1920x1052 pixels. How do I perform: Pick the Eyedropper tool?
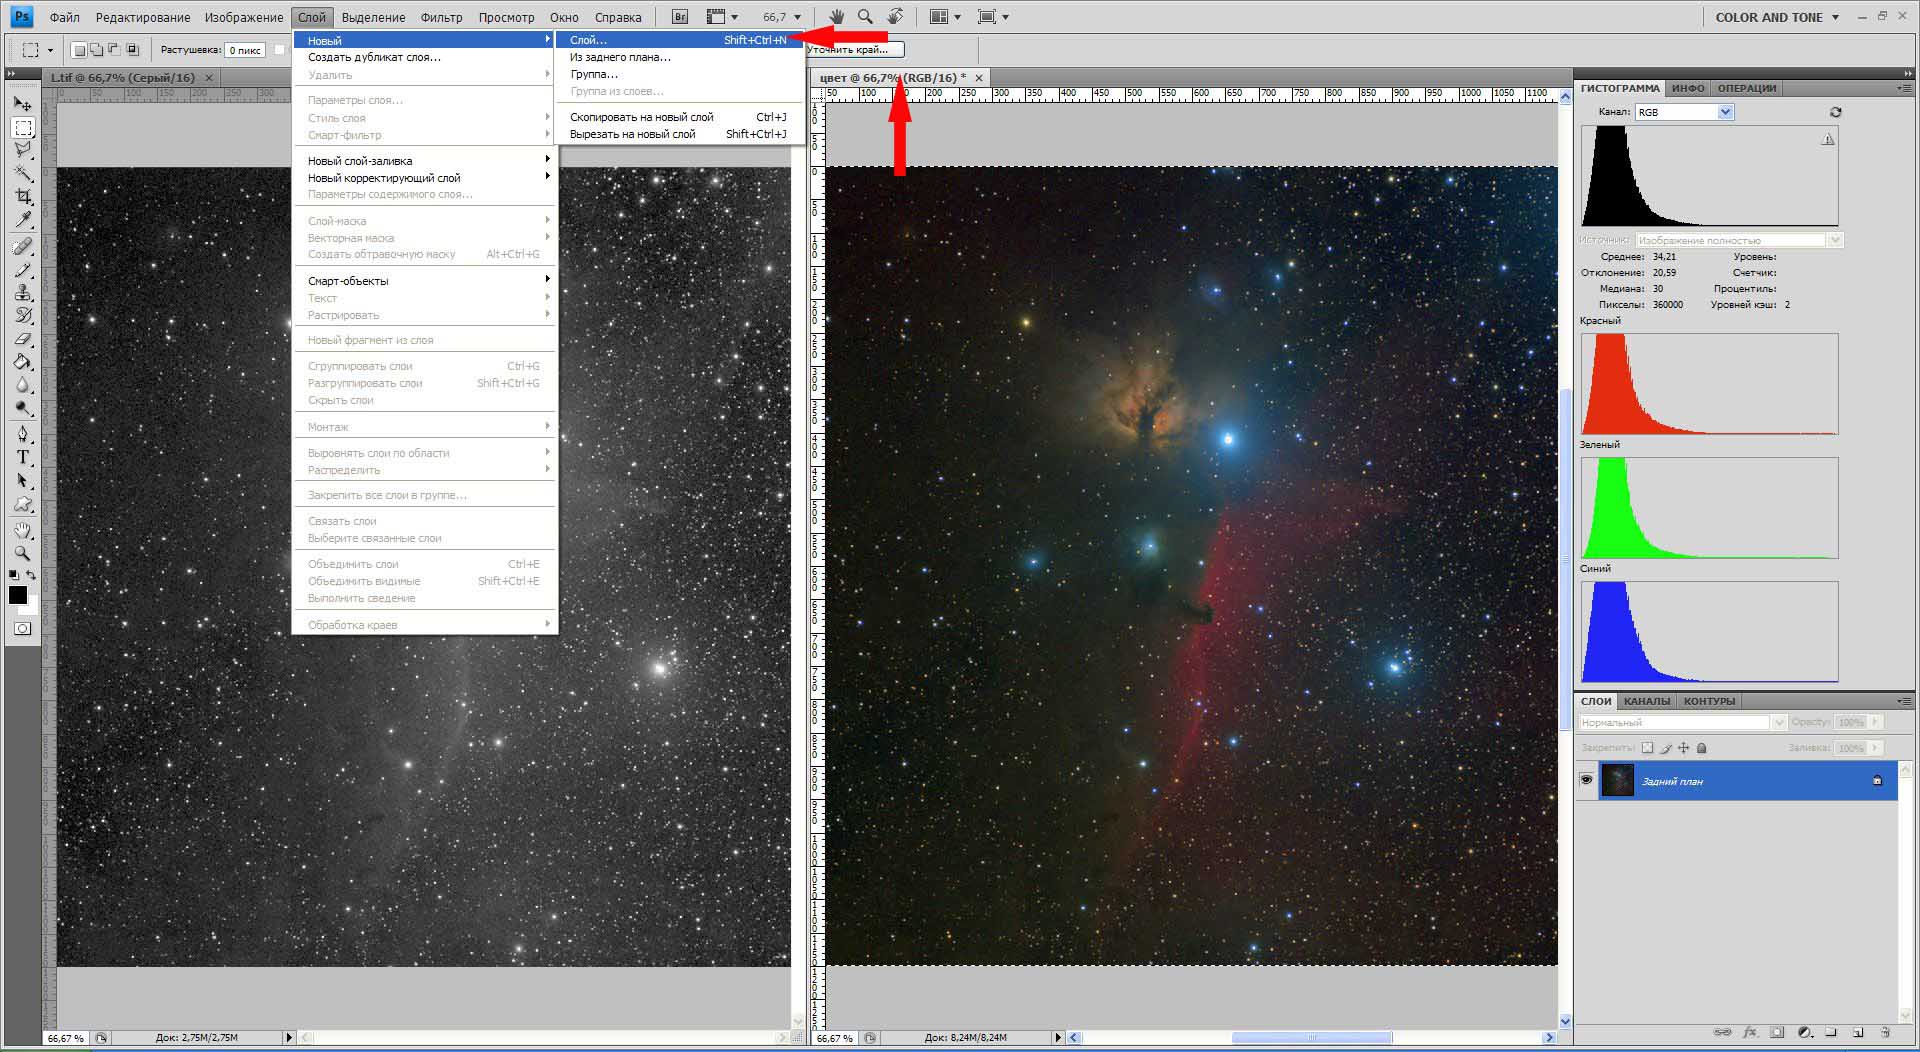(23, 220)
